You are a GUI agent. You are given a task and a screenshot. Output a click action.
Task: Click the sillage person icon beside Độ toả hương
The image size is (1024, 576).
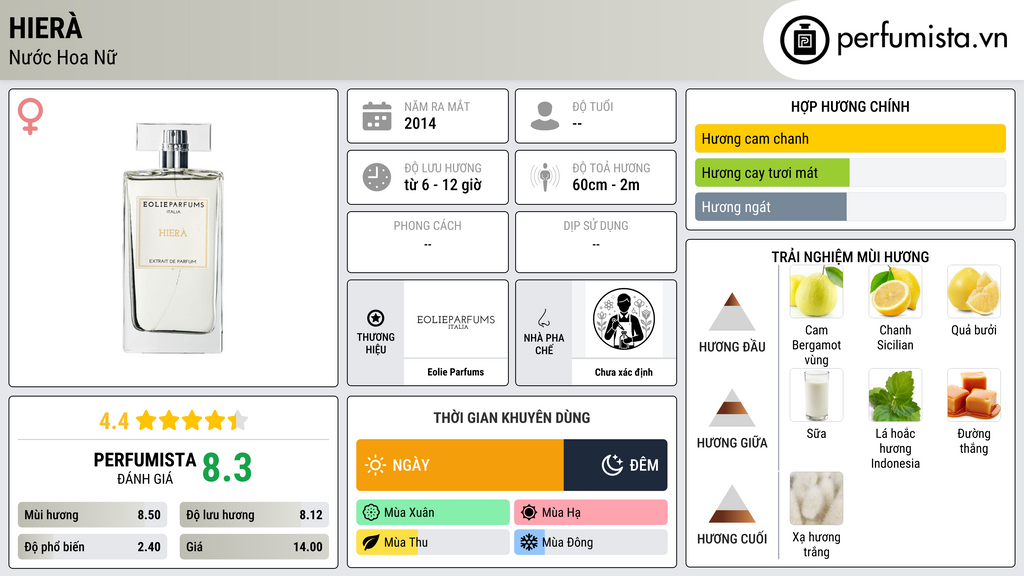point(545,177)
